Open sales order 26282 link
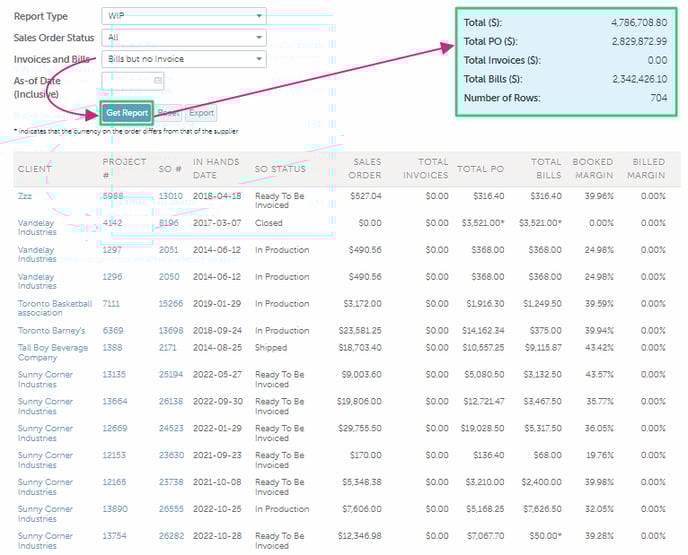Image resolution: width=688 pixels, height=555 pixels. 171,536
